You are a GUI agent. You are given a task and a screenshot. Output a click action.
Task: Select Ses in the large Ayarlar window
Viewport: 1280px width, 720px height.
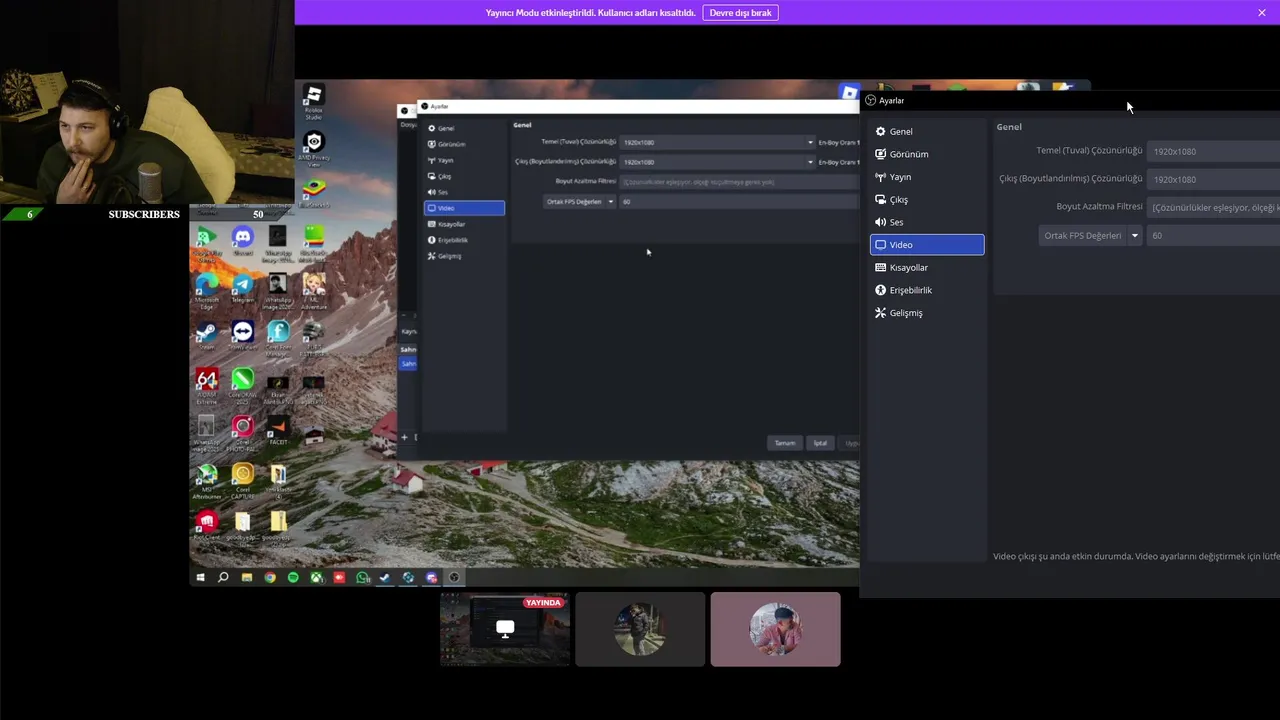[926, 222]
